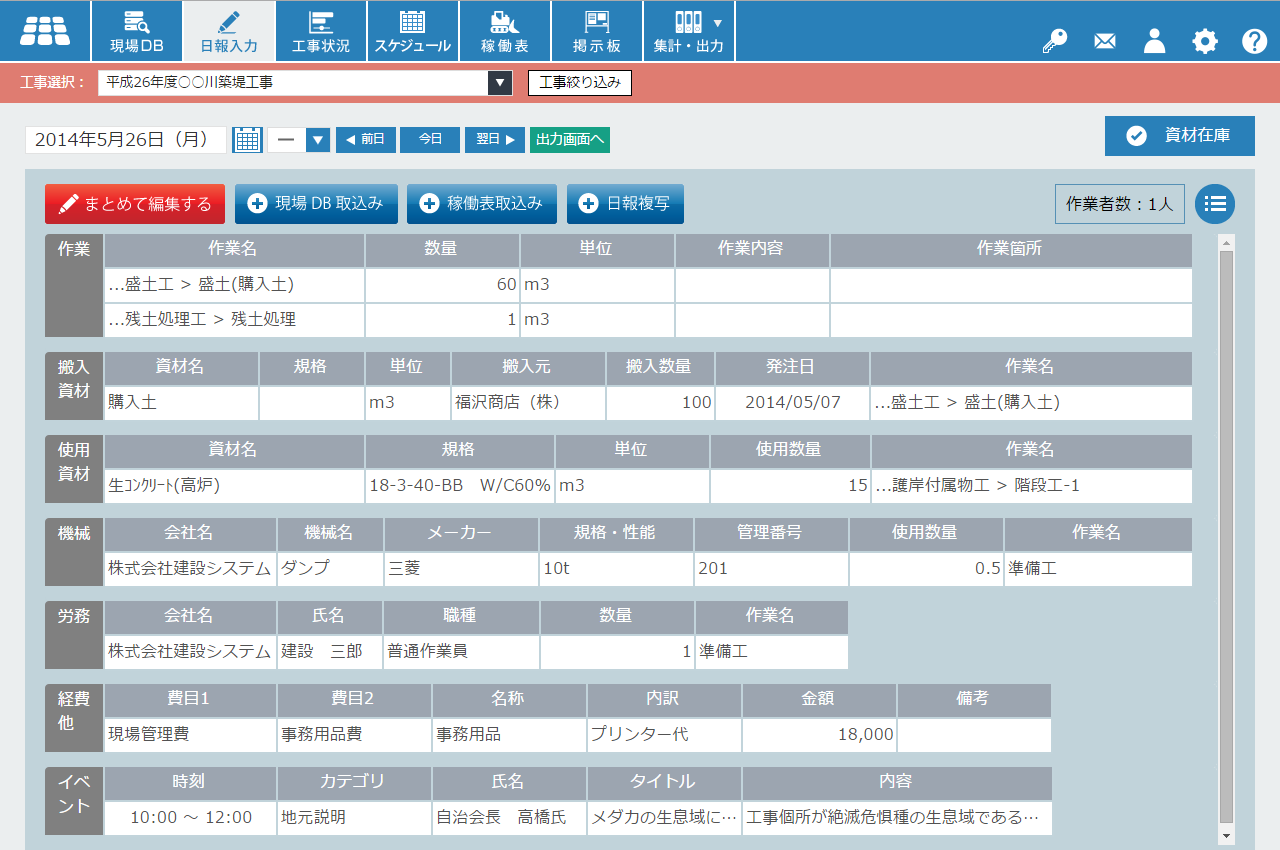Image resolution: width=1280 pixels, height=850 pixels.
Task: Click the 地元説明 category cell
Action: [354, 818]
